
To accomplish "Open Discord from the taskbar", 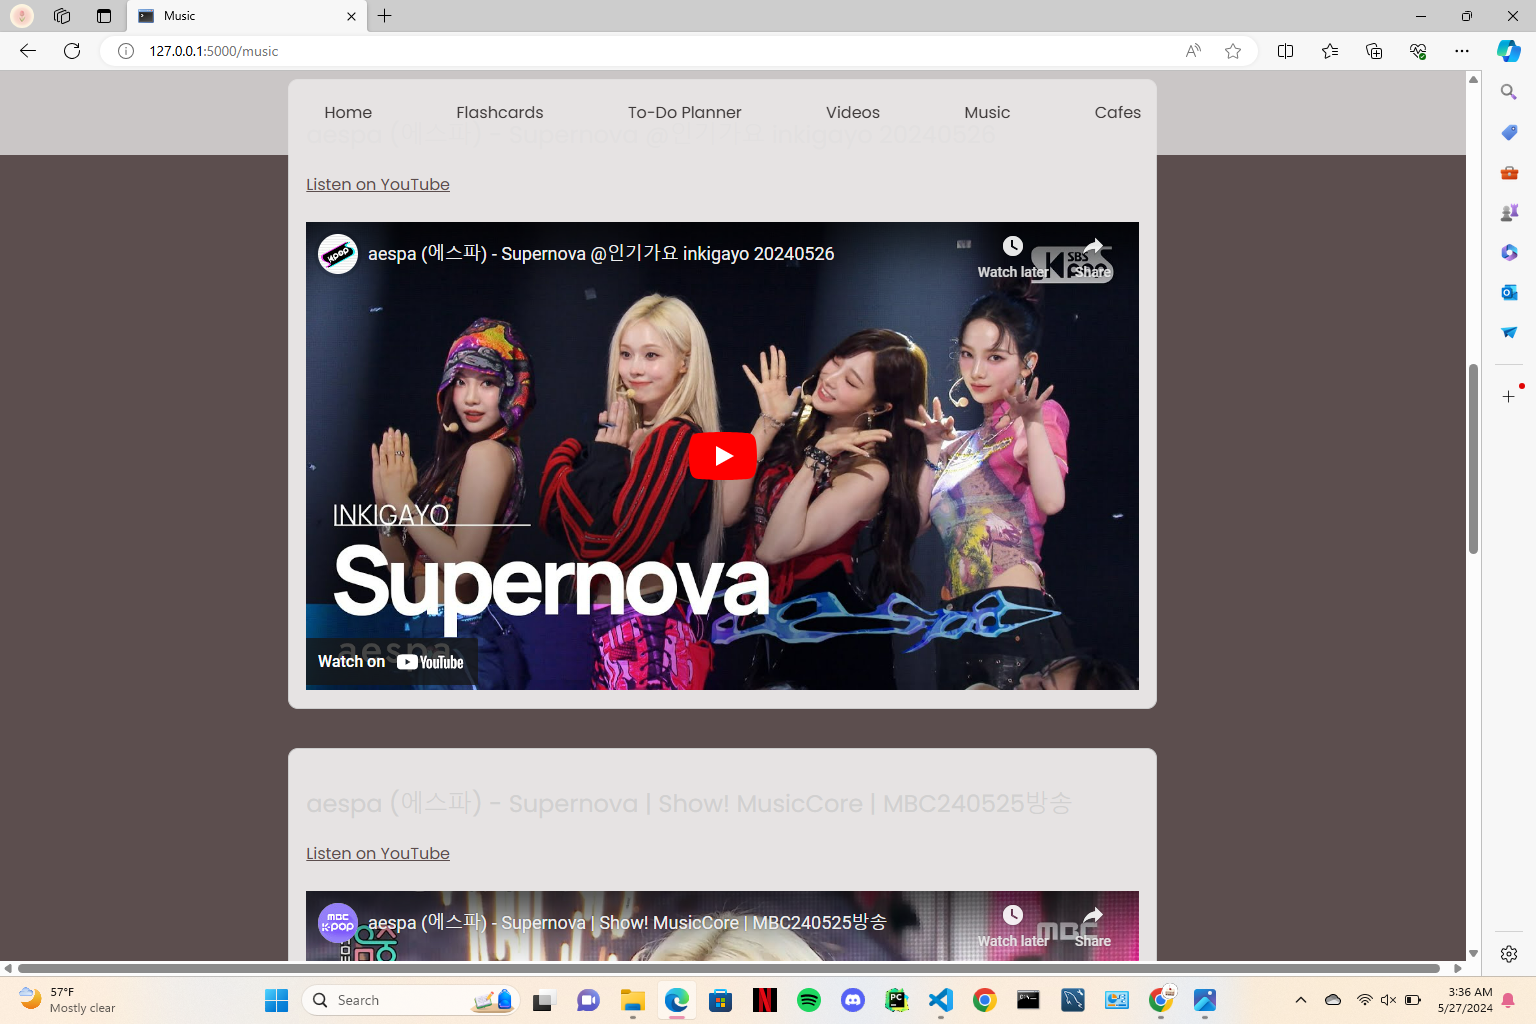I will click(x=853, y=1000).
